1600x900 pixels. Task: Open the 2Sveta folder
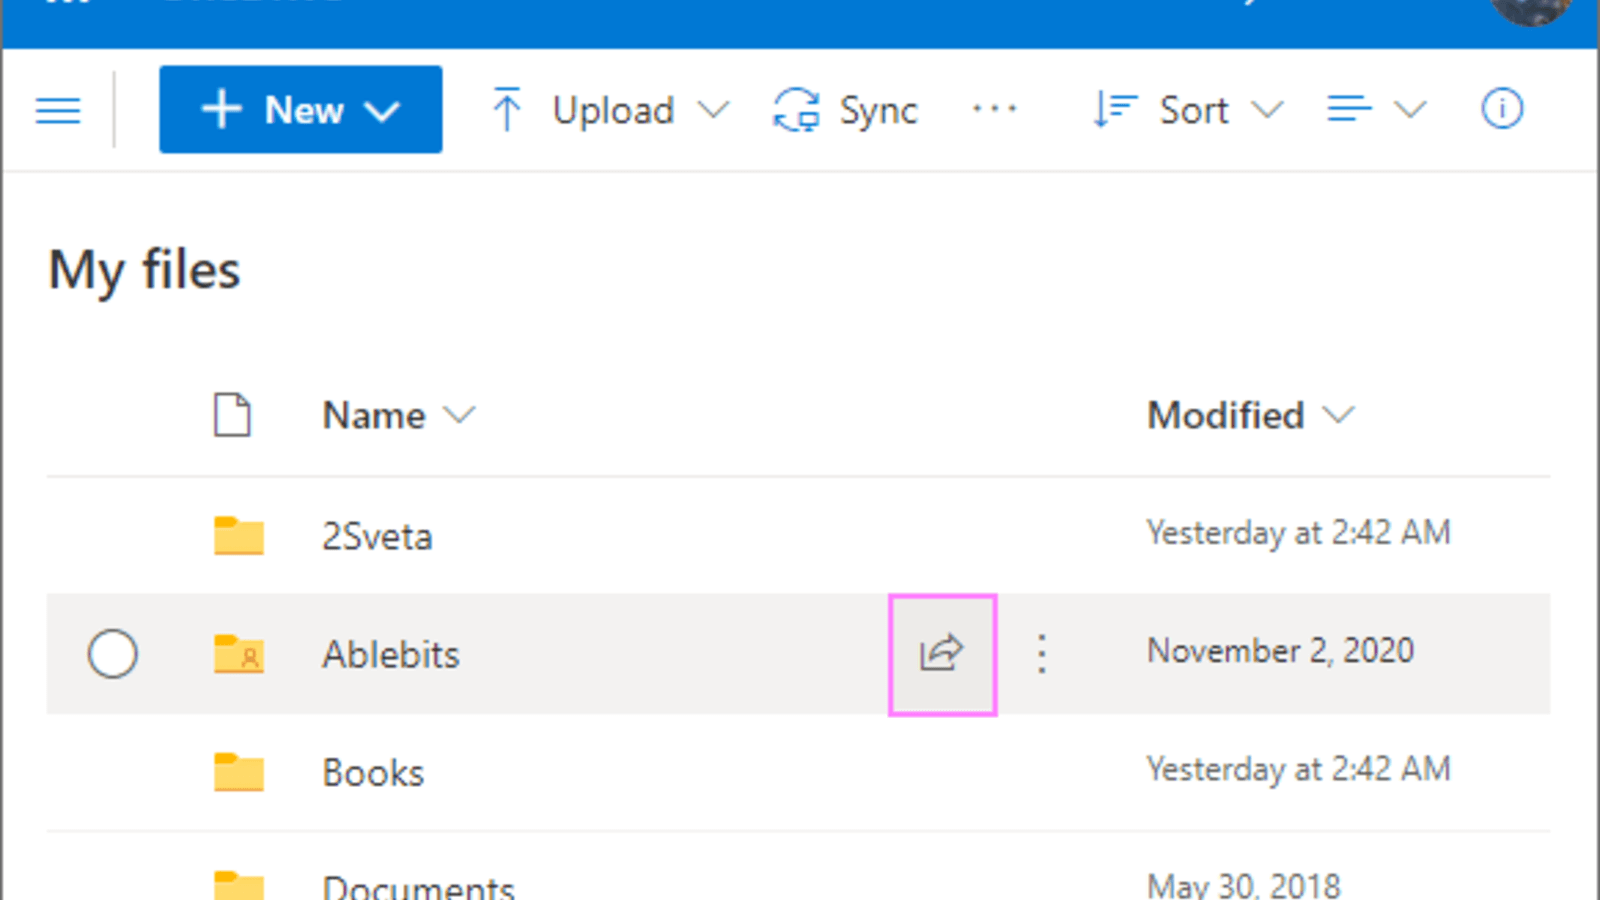point(377,537)
